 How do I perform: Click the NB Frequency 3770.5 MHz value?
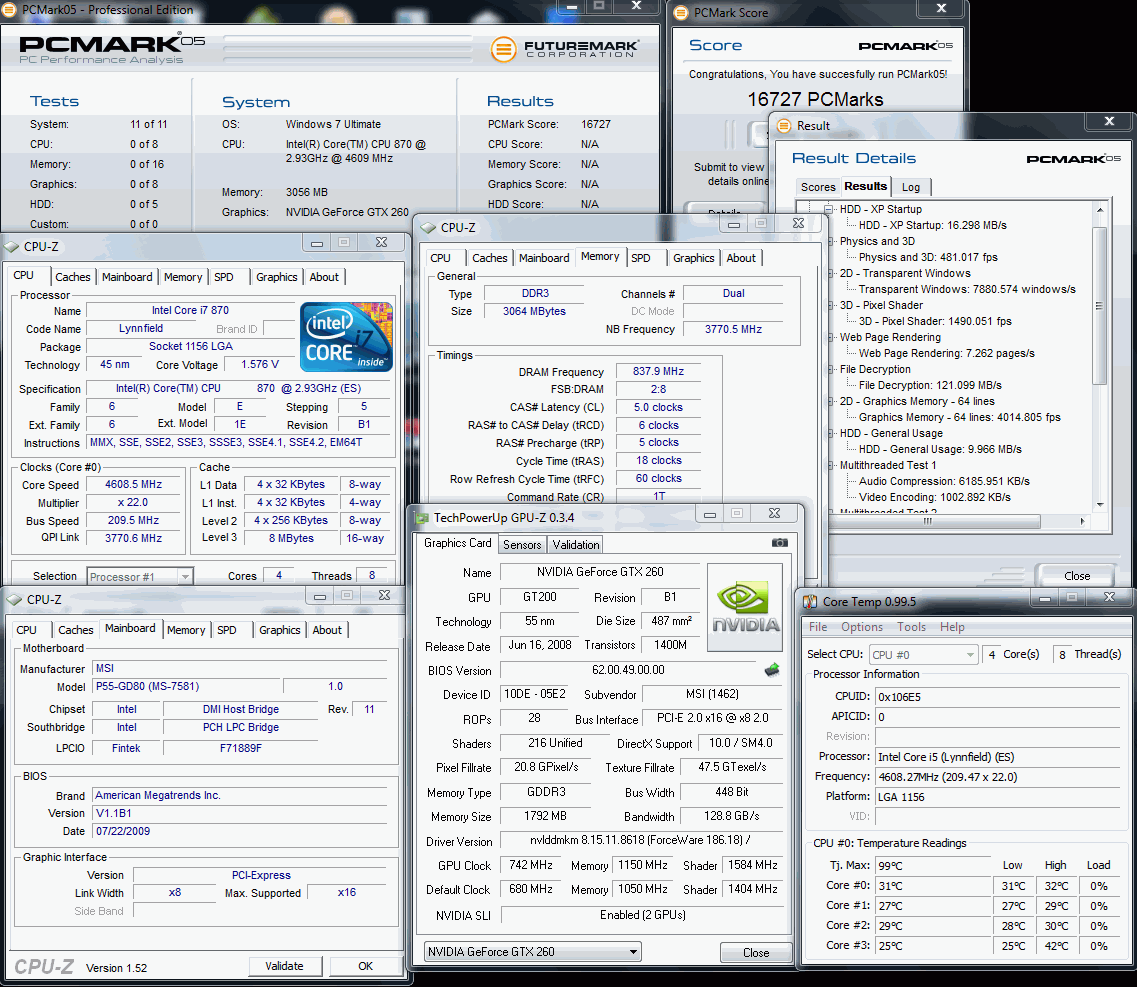[x=733, y=329]
